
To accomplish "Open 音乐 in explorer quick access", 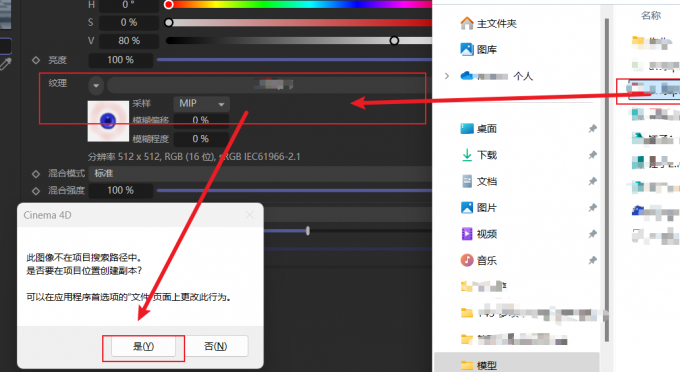I will (478, 261).
